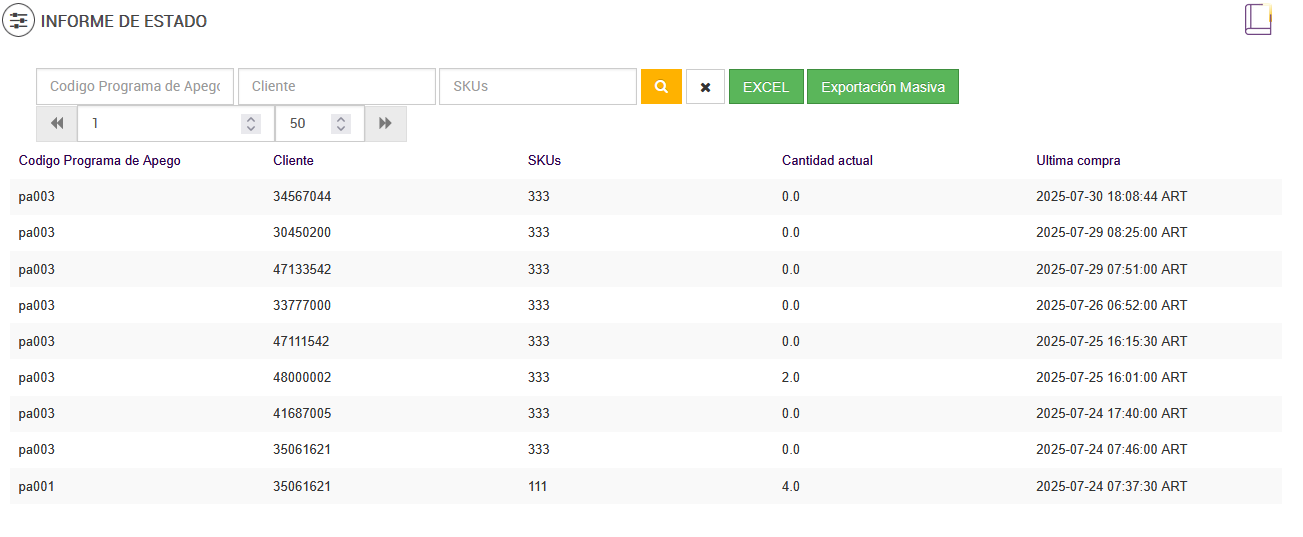The image size is (1303, 537).
Task: Clear filters with the X button
Action: click(x=705, y=87)
